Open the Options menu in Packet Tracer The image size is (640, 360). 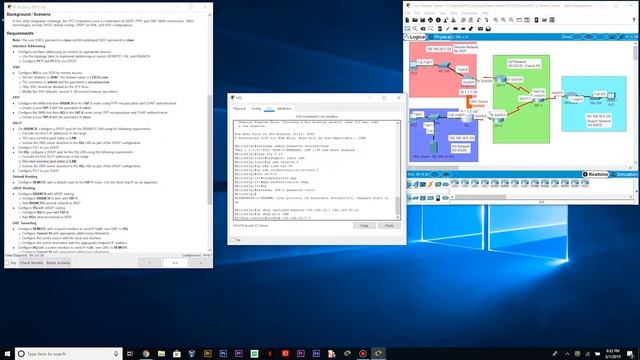pos(430,13)
